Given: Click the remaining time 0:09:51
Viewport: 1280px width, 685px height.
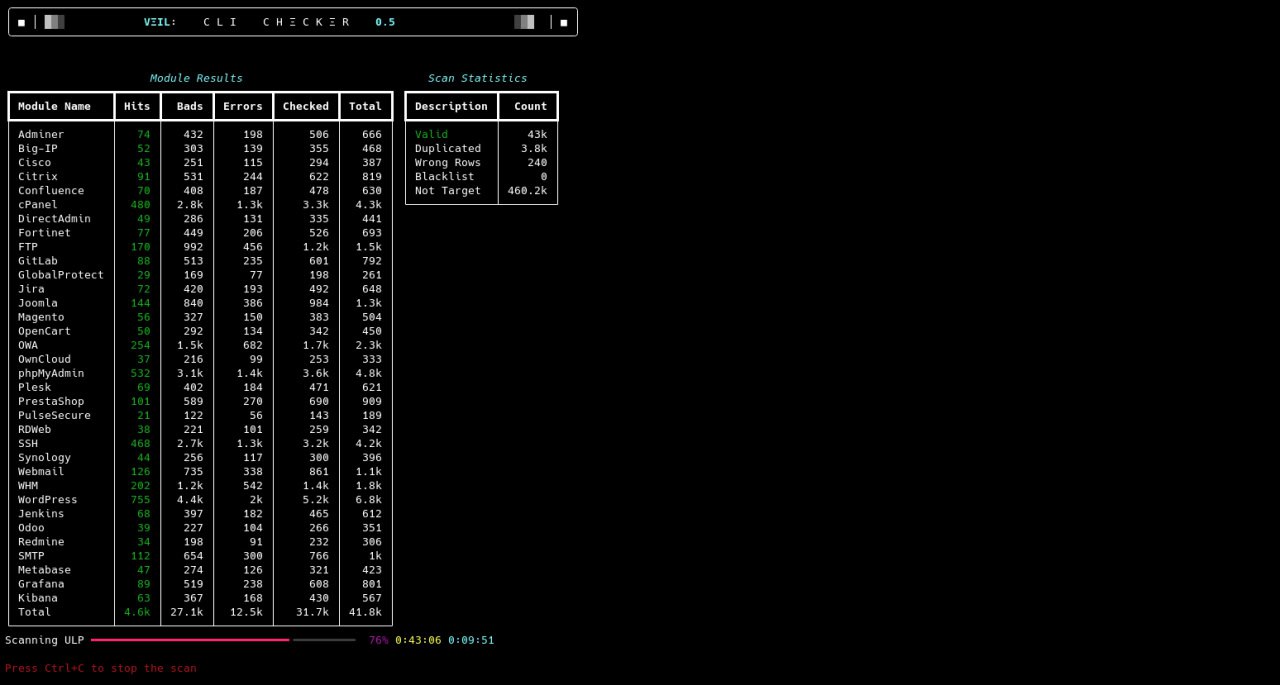Looking at the screenshot, I should (471, 640).
